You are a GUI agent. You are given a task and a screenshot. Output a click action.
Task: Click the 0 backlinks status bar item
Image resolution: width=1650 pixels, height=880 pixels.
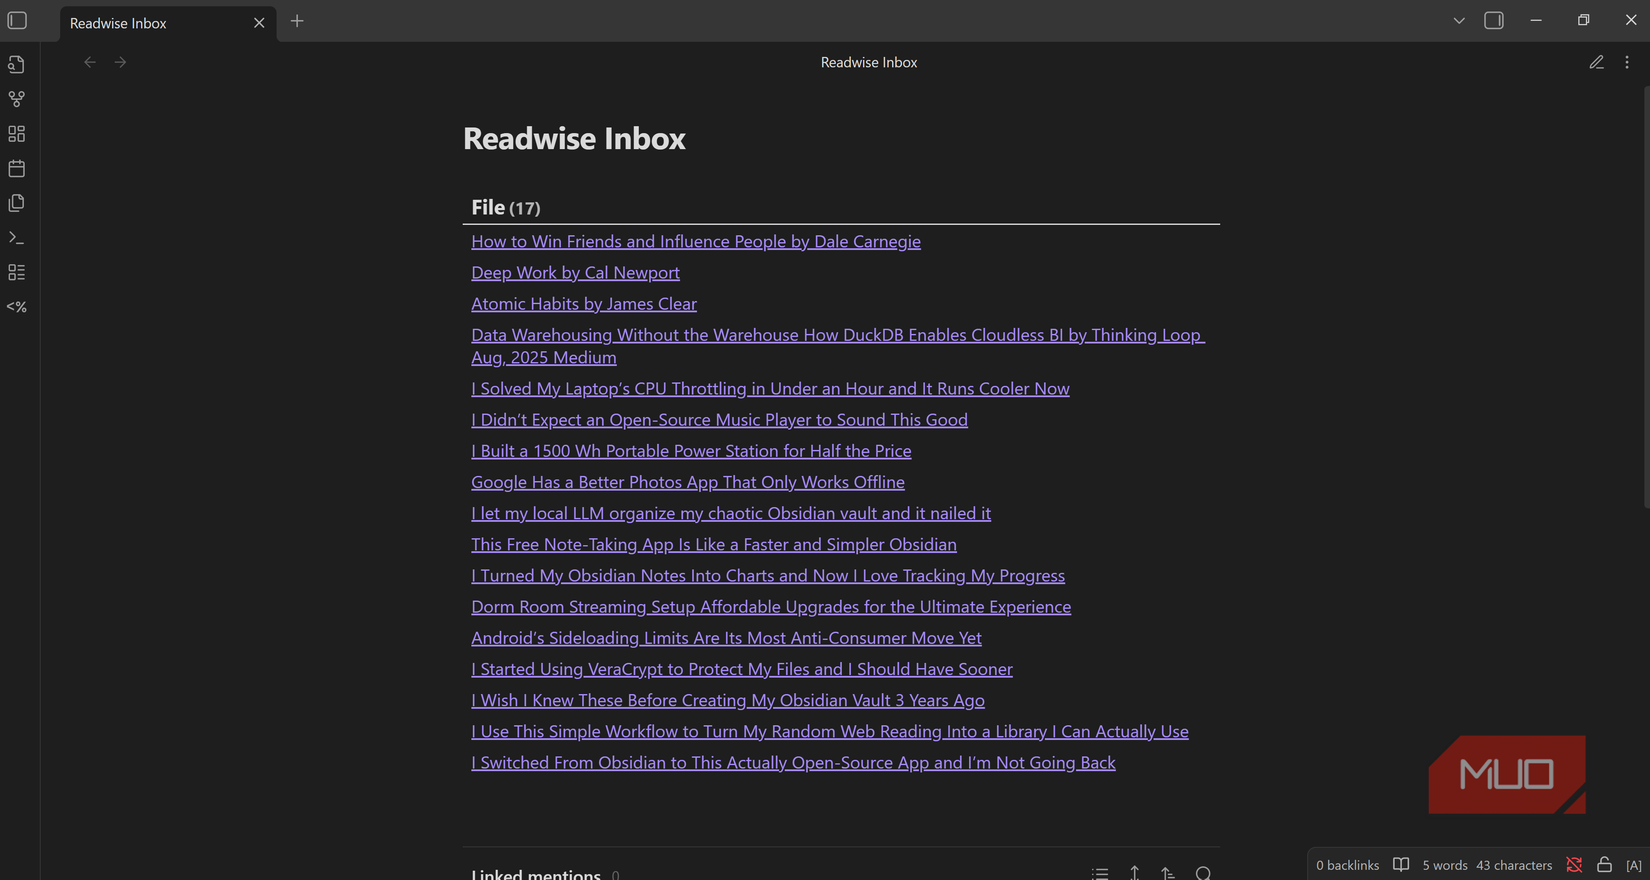(x=1347, y=865)
